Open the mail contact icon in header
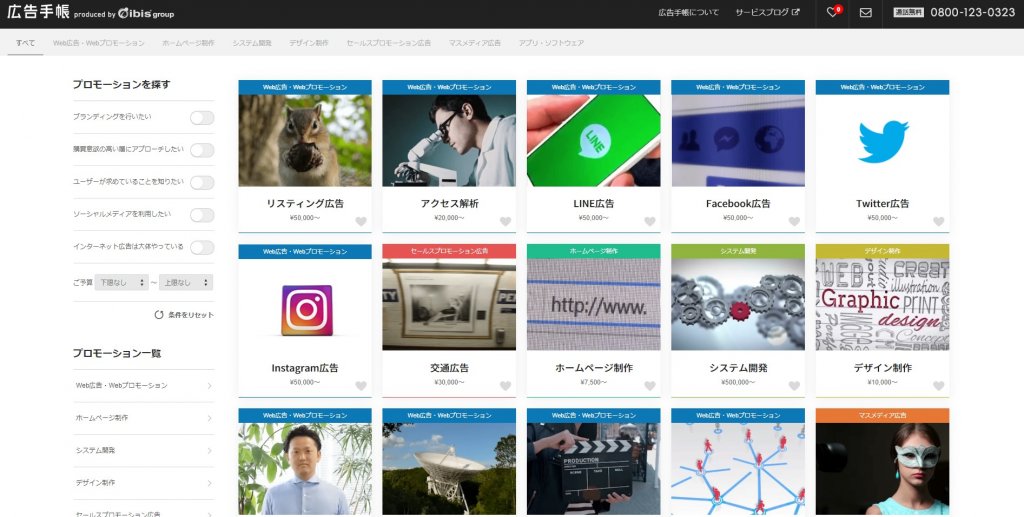 (x=866, y=12)
